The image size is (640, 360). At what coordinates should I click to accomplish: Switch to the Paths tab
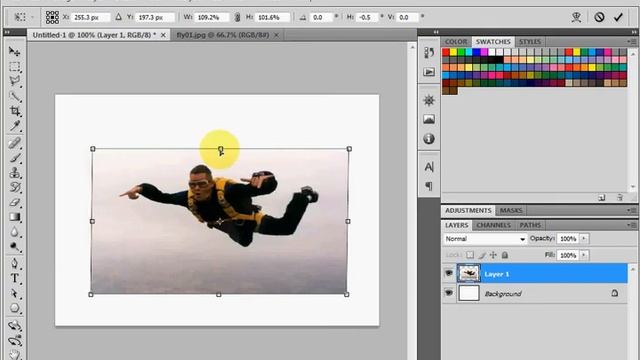[x=530, y=225]
